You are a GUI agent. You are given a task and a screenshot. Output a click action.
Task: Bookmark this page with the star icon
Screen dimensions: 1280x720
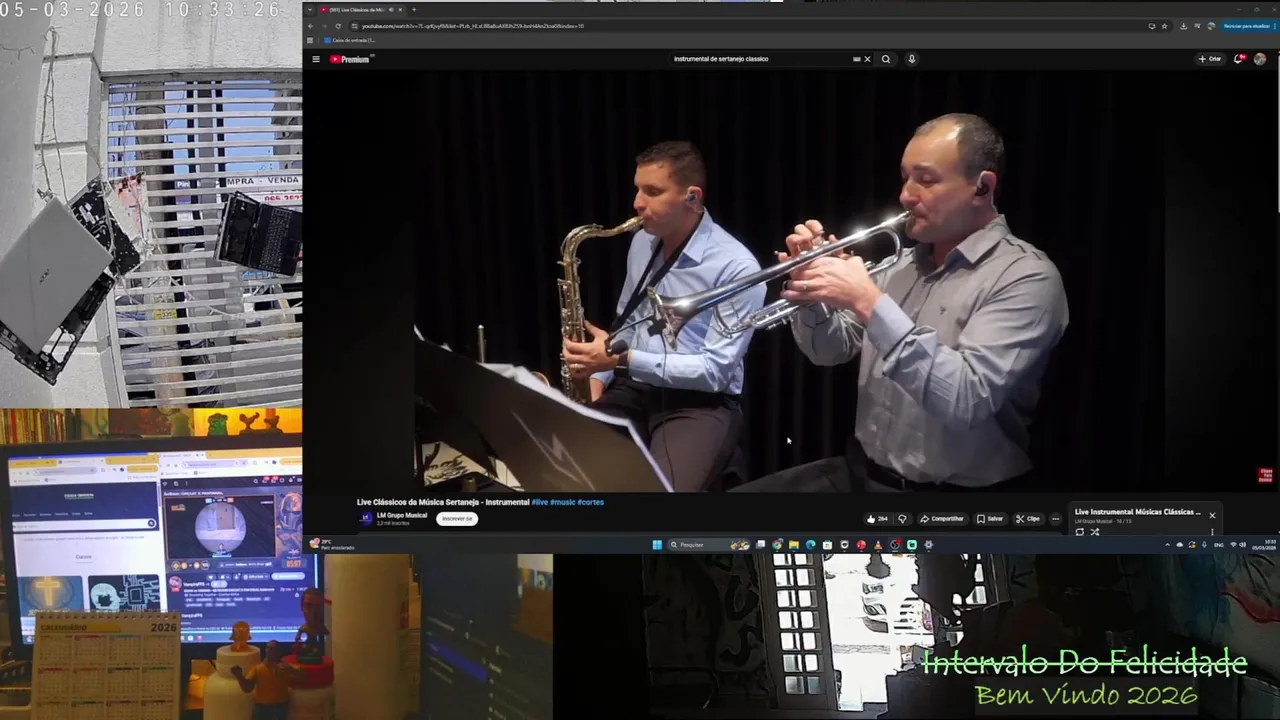(x=1164, y=26)
